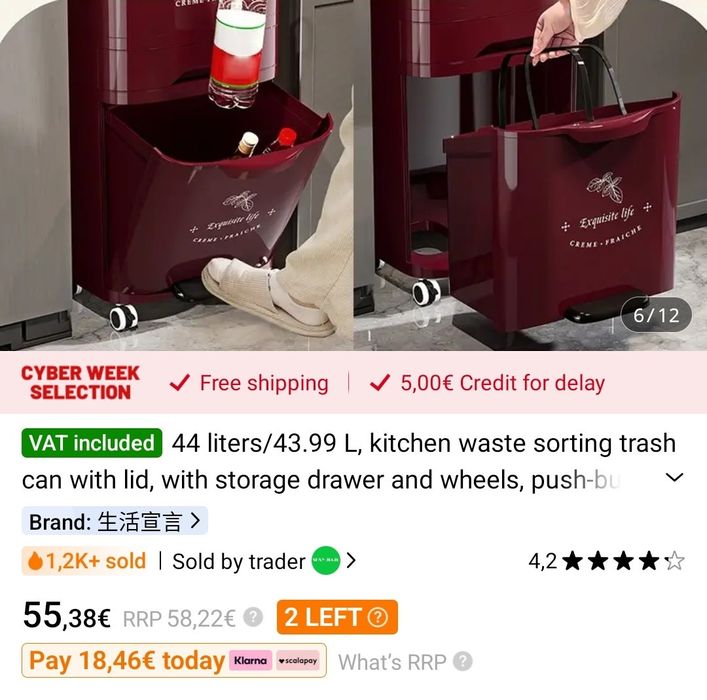The width and height of the screenshot is (707, 700).
Task: Tap the Pay 18,46€ today button
Action: 174,660
